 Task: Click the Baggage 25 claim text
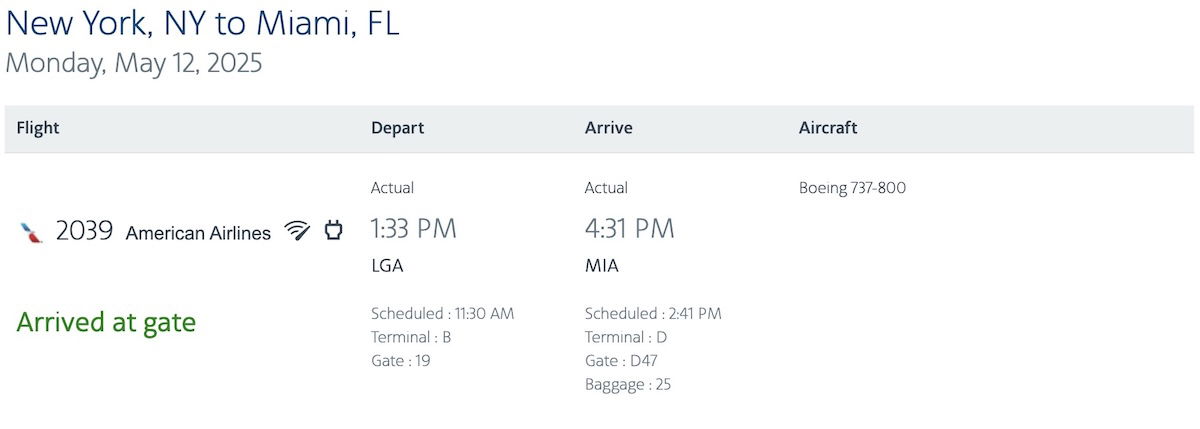(628, 384)
